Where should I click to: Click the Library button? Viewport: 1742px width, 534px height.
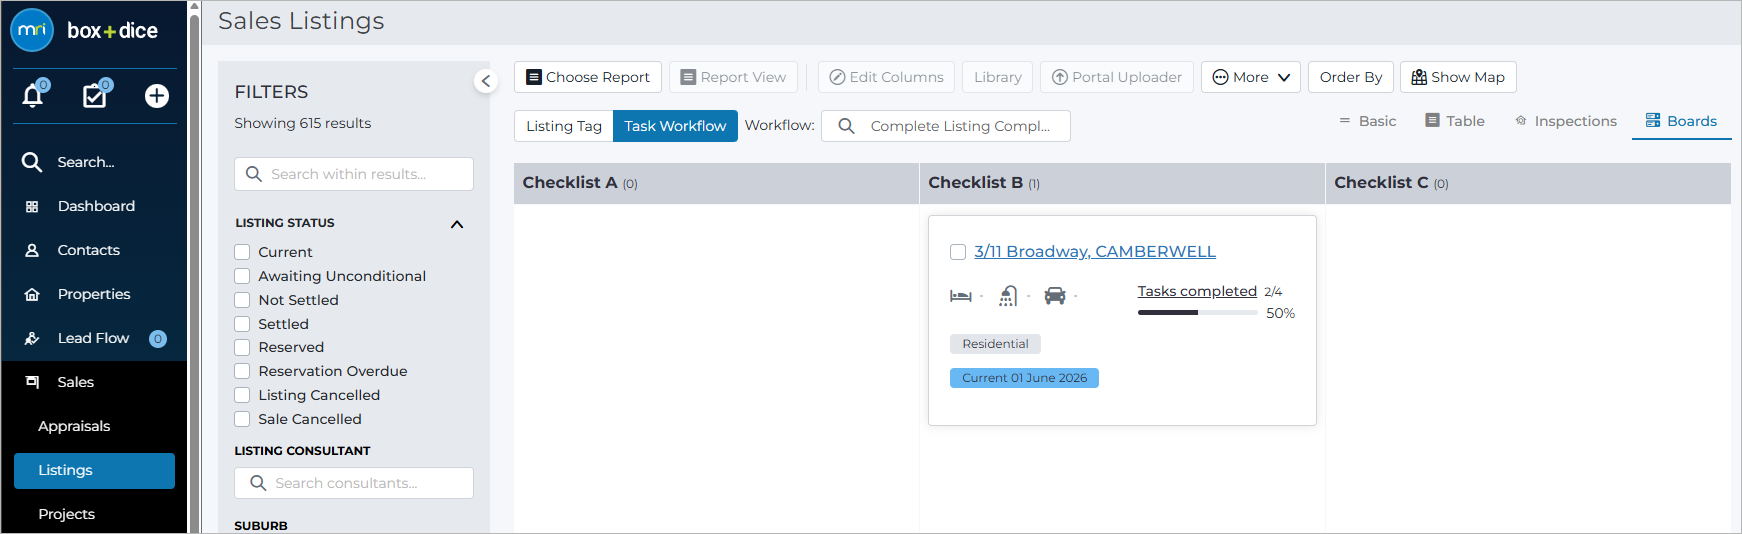[998, 77]
